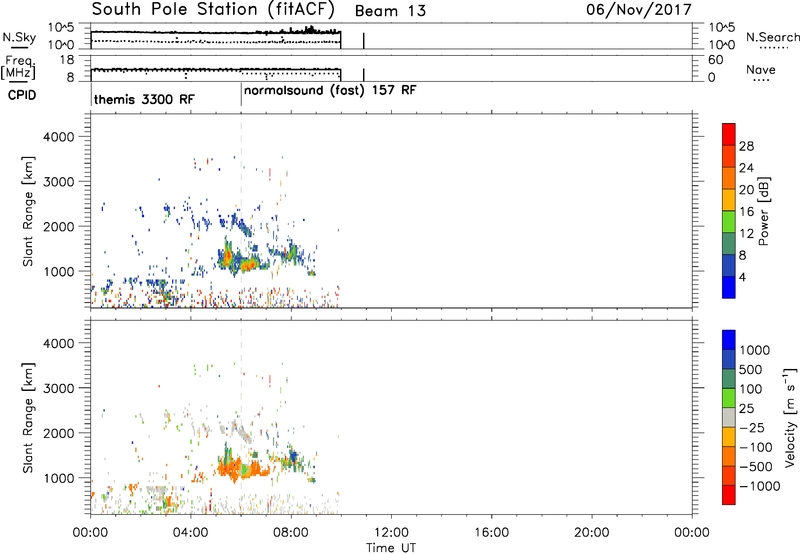Click the date "06/Nov/2017"
The width and height of the screenshot is (800, 554).
639,10
